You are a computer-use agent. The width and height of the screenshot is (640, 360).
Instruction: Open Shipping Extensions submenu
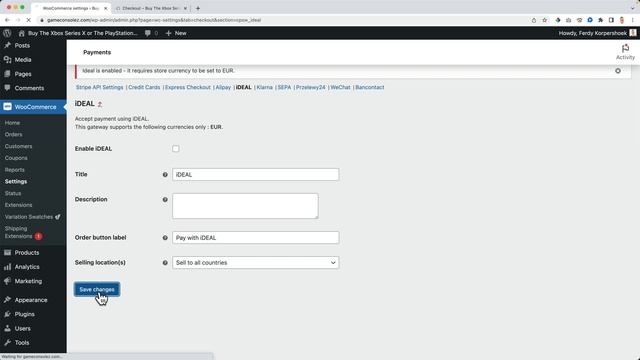coord(23,232)
